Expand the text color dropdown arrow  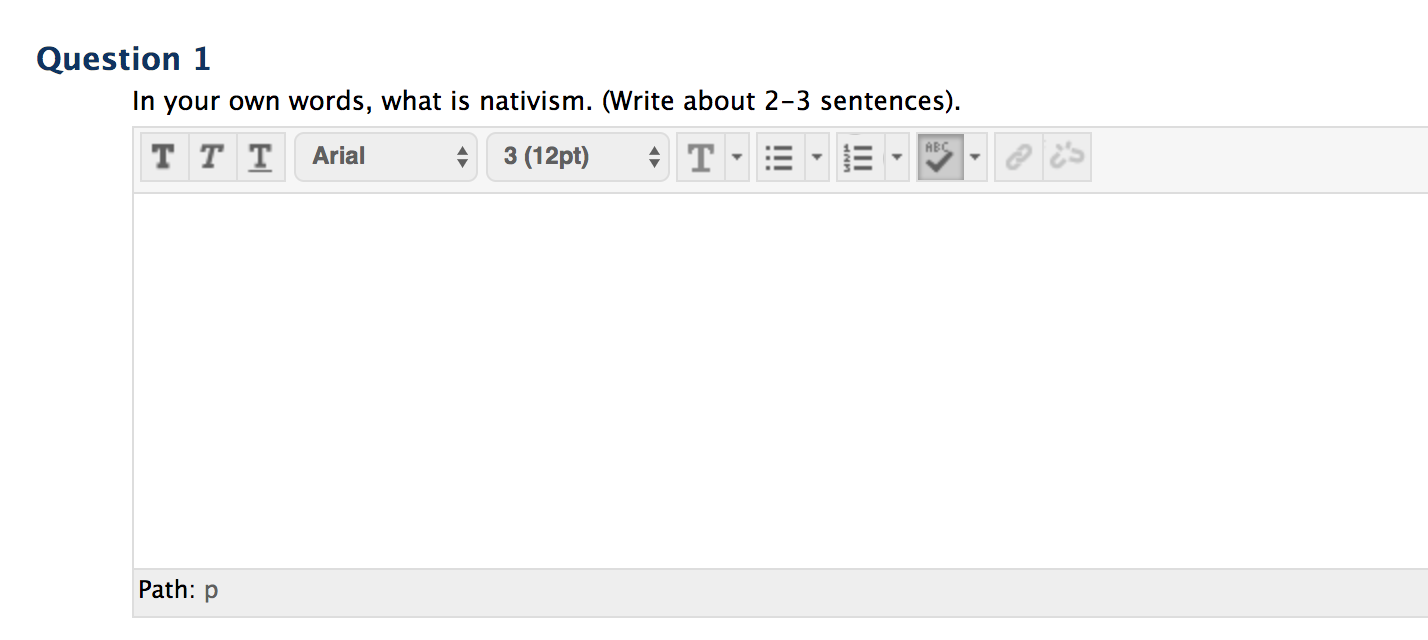[737, 157]
